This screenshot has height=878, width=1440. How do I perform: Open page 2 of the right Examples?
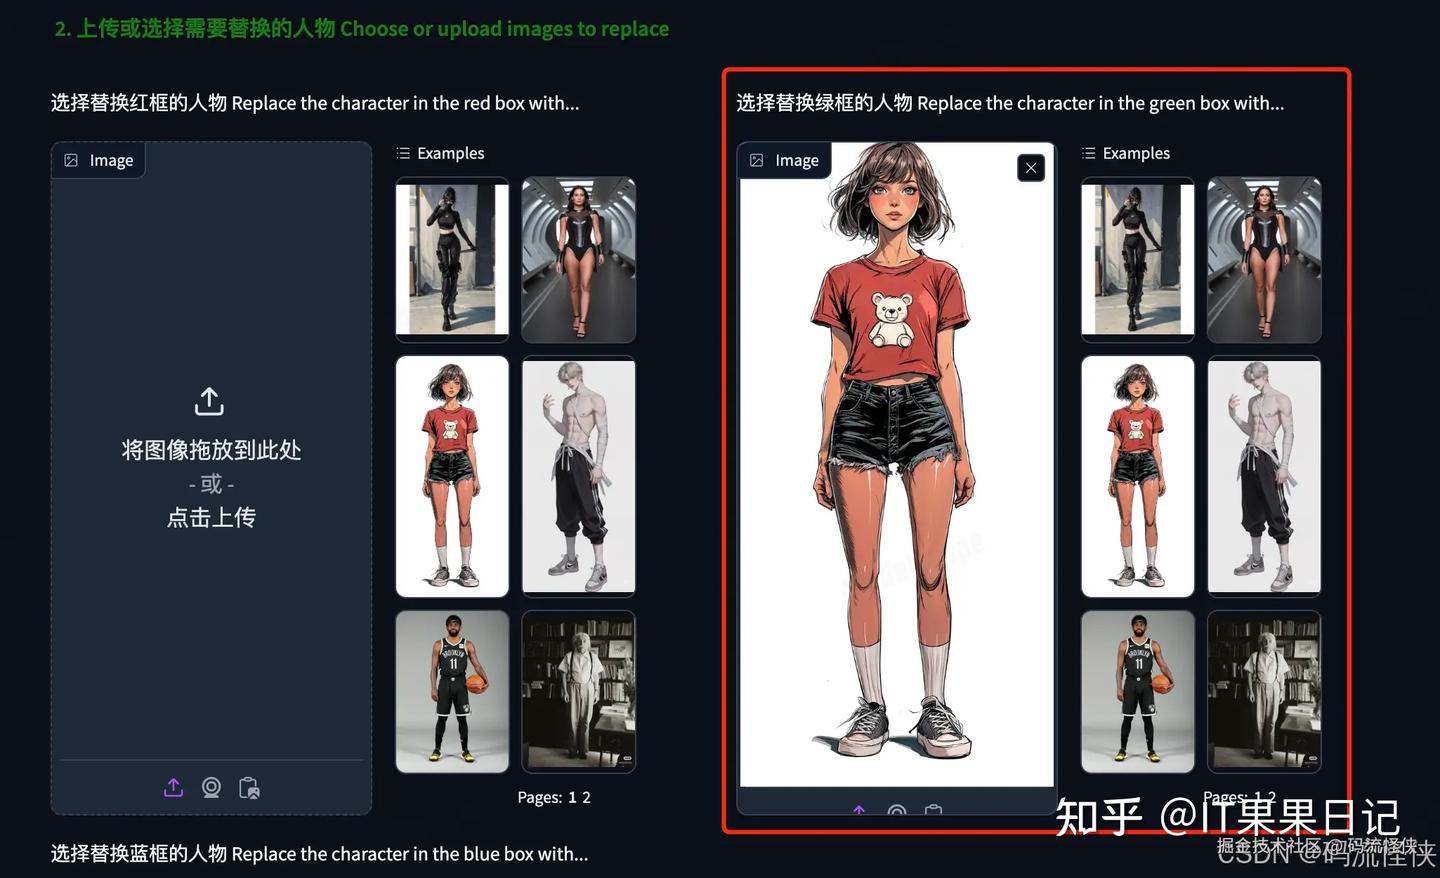click(1272, 796)
